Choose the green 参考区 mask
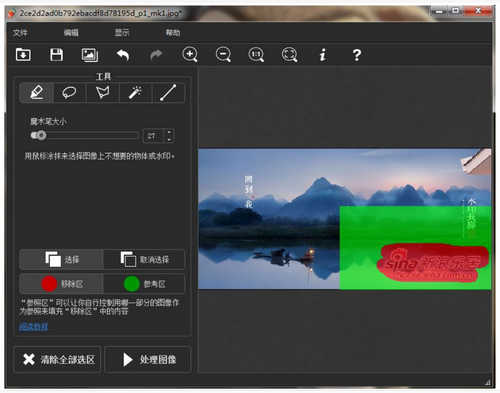The height and width of the screenshot is (393, 500). (x=144, y=284)
